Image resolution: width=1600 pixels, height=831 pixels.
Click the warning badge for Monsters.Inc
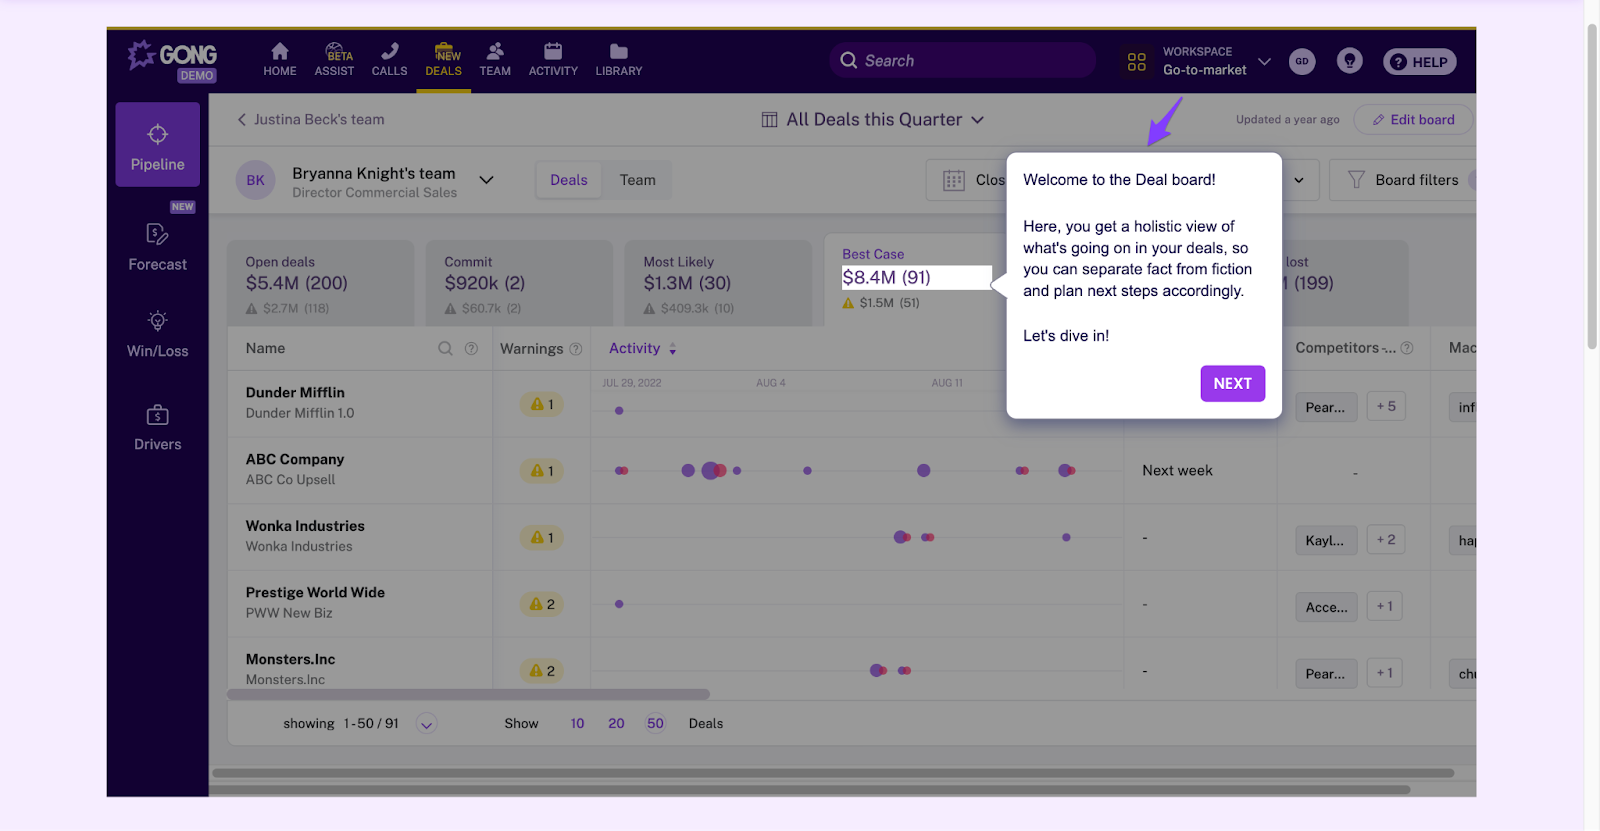pos(541,671)
